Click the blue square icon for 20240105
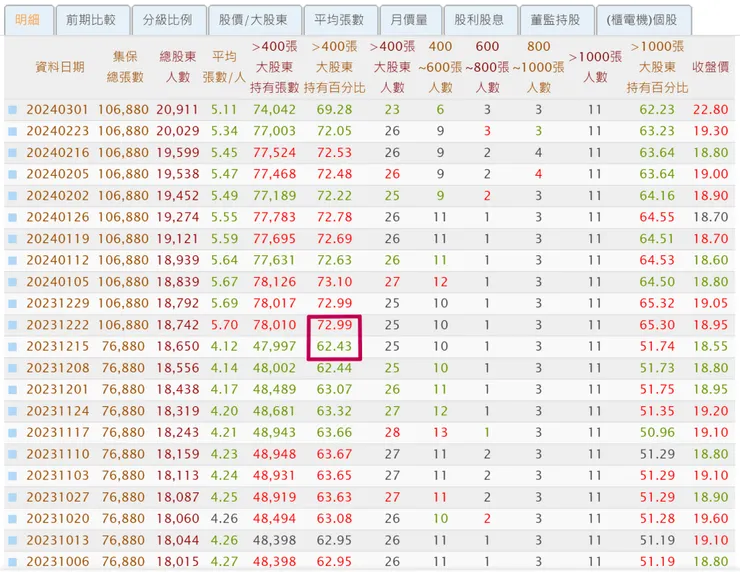740x572 pixels. coord(13,282)
